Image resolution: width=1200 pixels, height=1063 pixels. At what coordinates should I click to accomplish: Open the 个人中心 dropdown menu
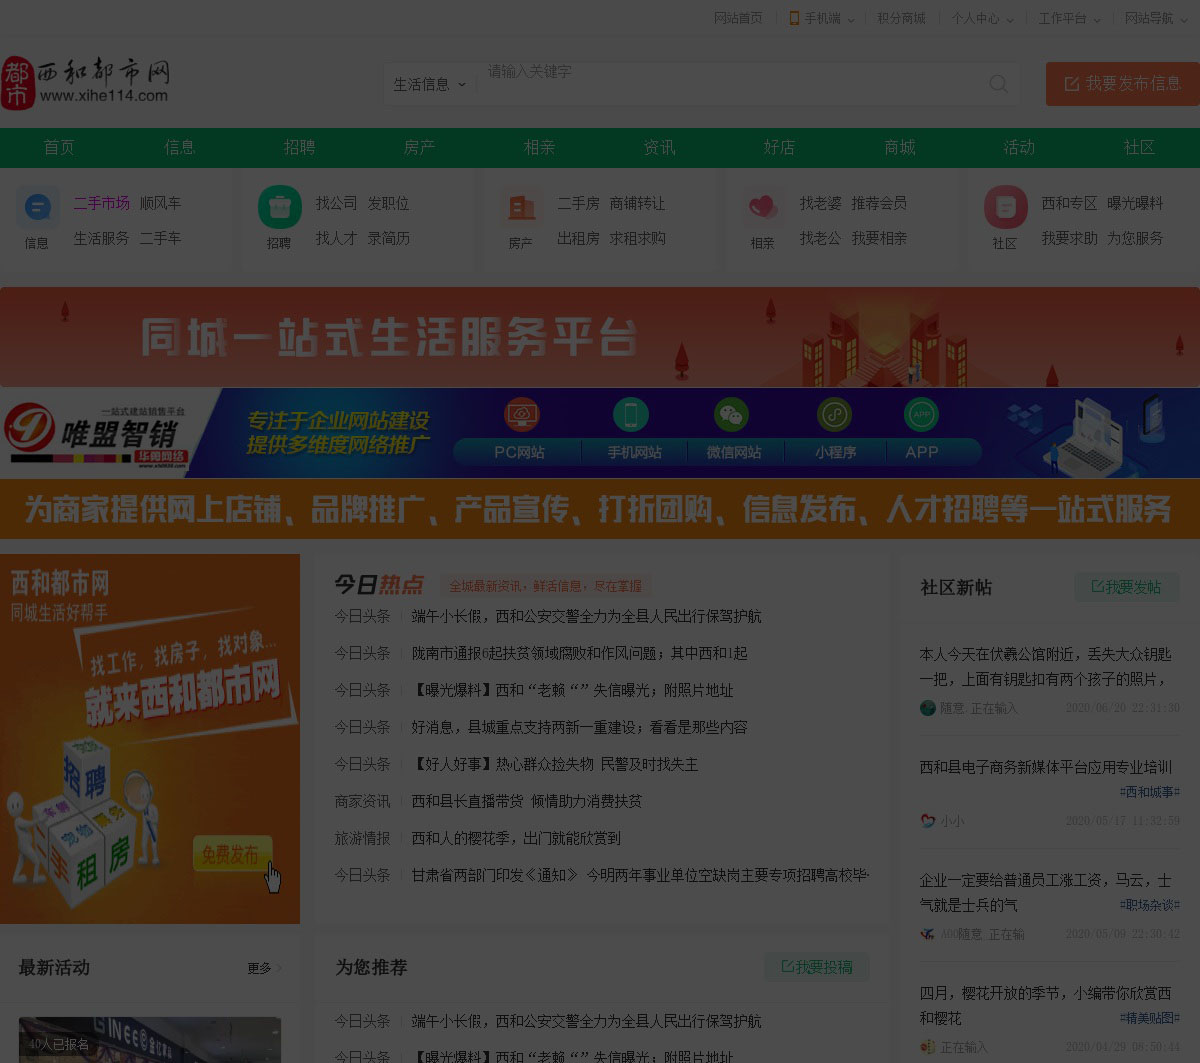click(982, 18)
